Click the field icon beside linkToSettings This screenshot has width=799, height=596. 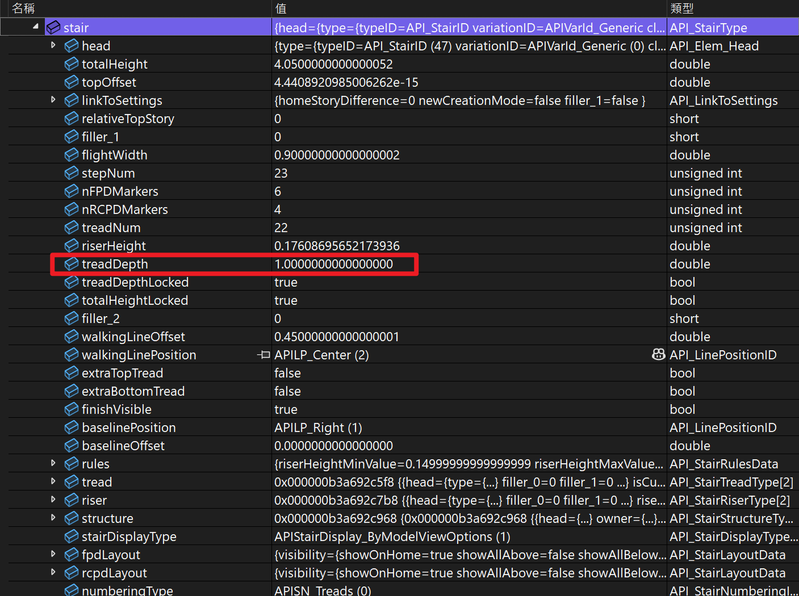pos(71,100)
